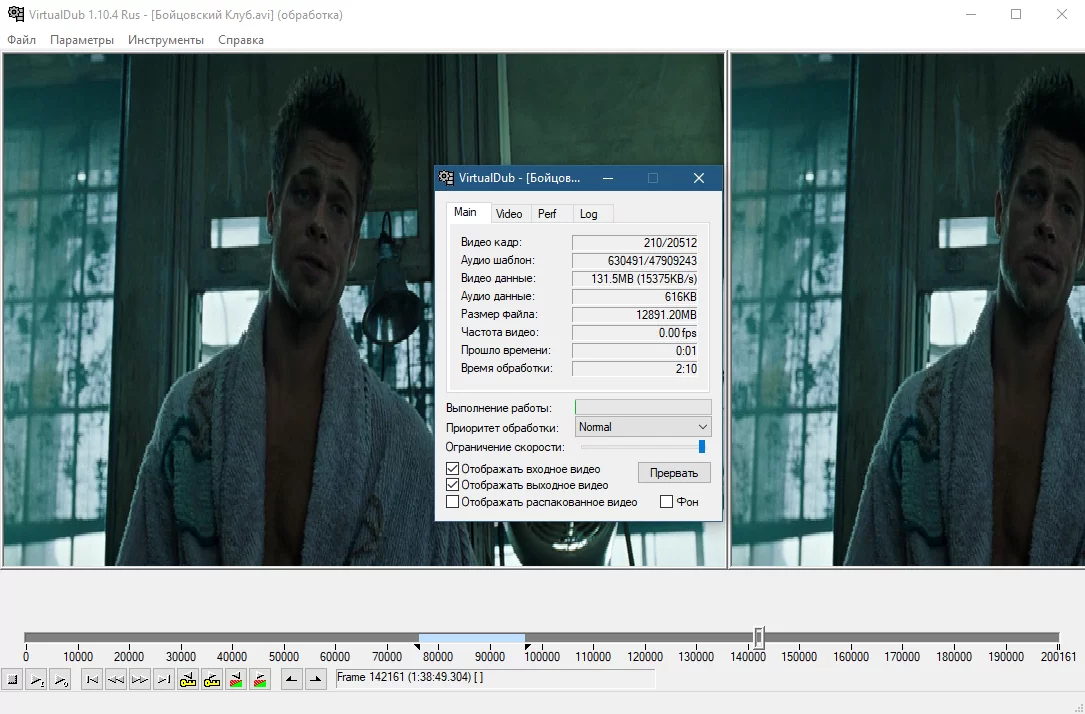
Task: Click the Input playback button
Action: tap(37, 680)
